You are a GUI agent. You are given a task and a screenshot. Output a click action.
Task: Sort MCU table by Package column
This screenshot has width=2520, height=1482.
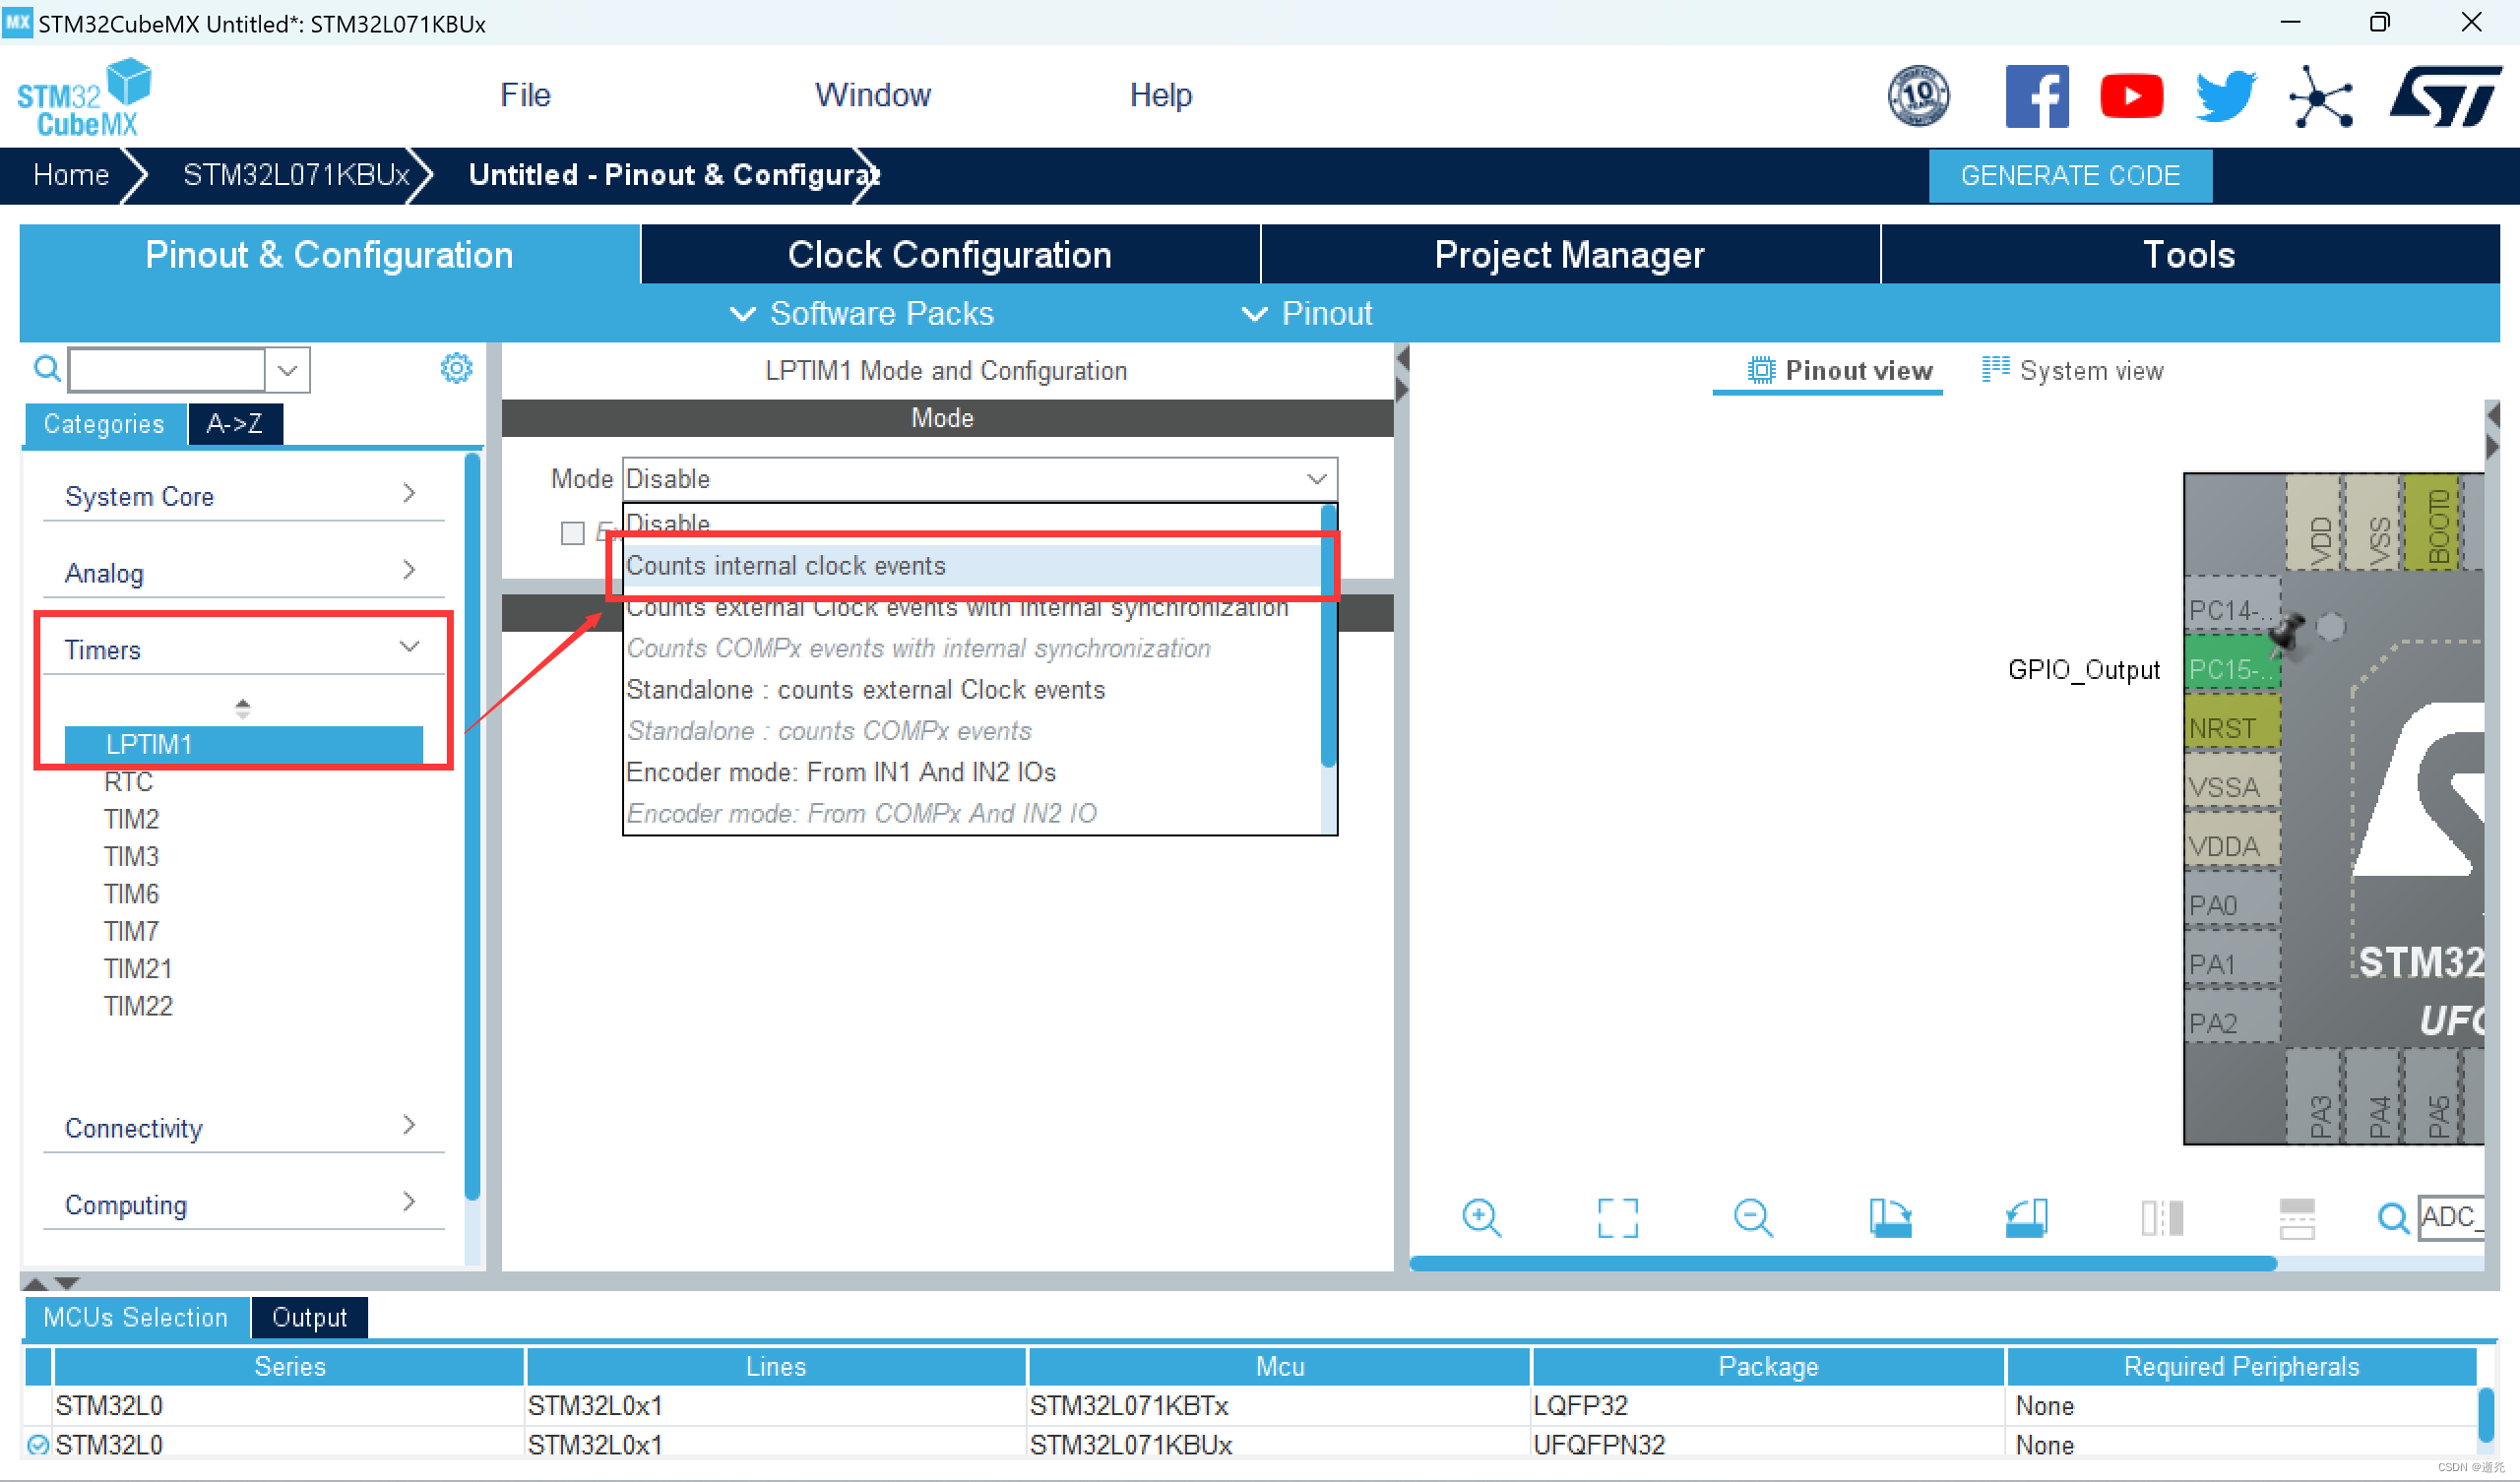click(1767, 1366)
